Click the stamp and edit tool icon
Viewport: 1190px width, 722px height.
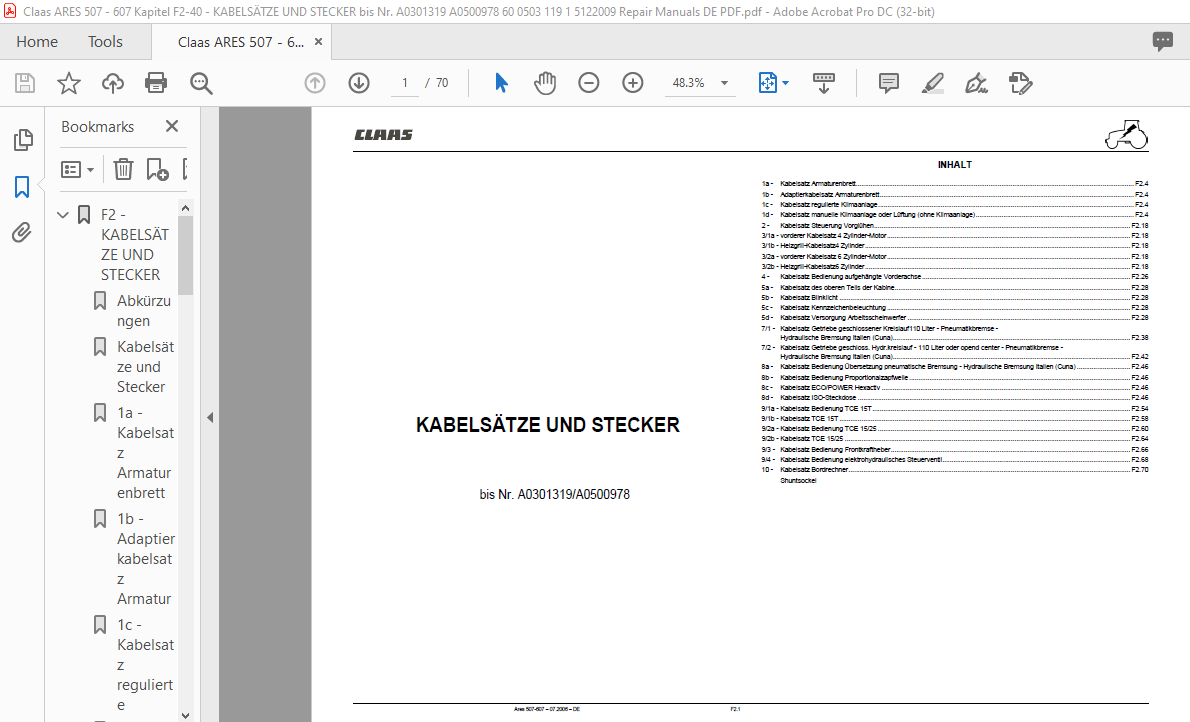click(1020, 83)
